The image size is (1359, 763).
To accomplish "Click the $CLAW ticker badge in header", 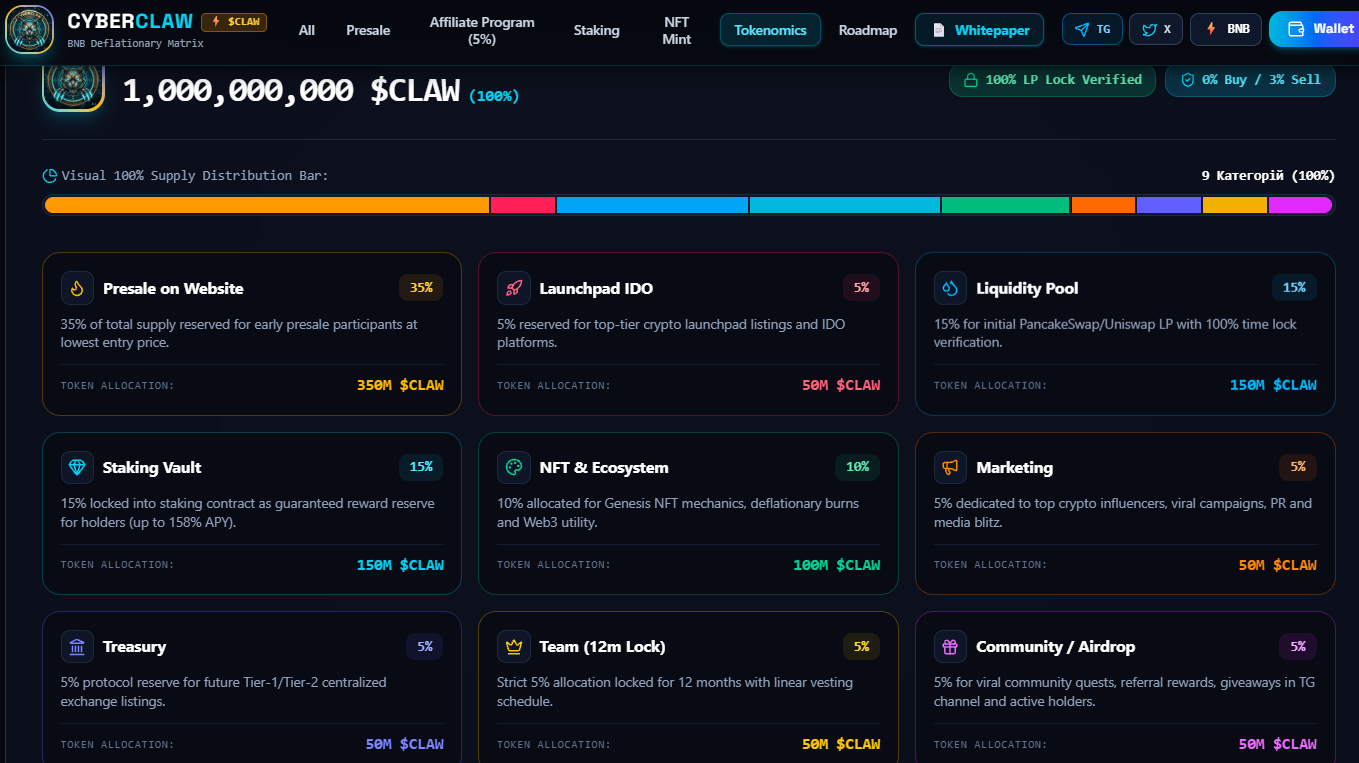I will click(234, 22).
